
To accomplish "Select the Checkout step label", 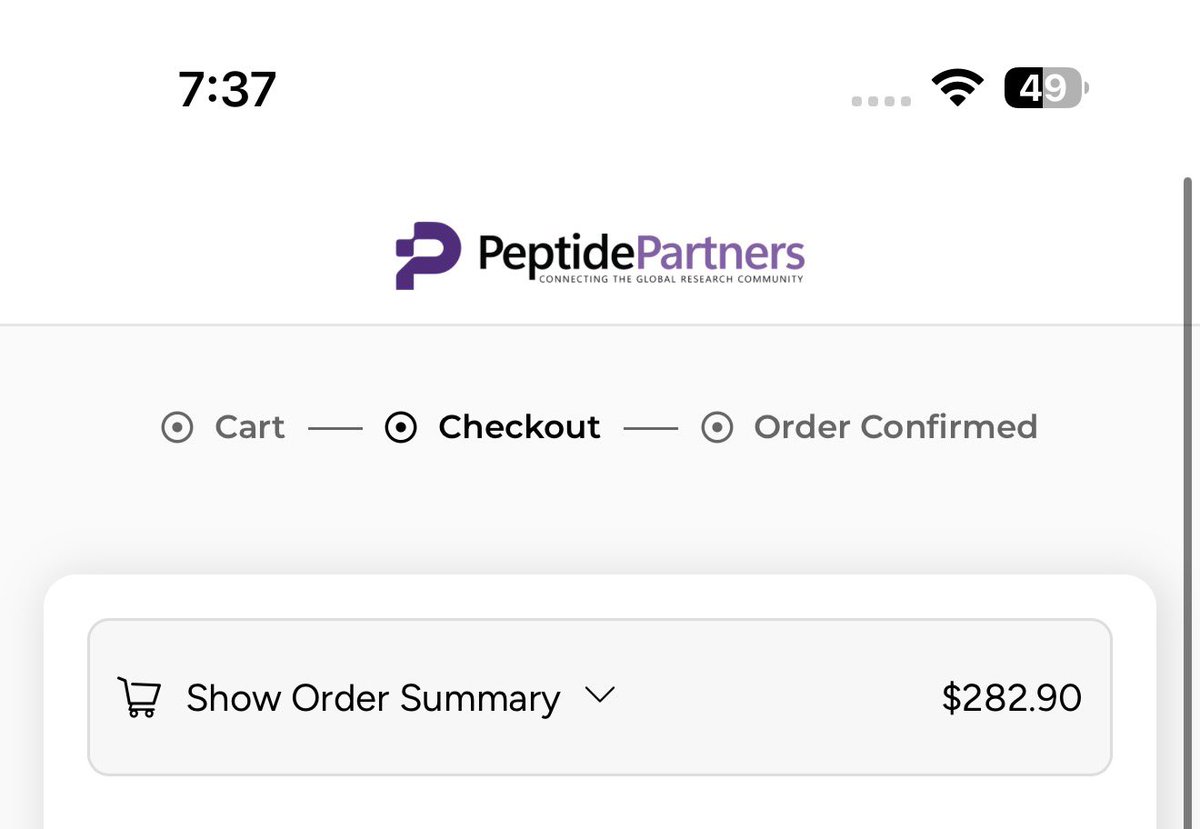I will 519,427.
